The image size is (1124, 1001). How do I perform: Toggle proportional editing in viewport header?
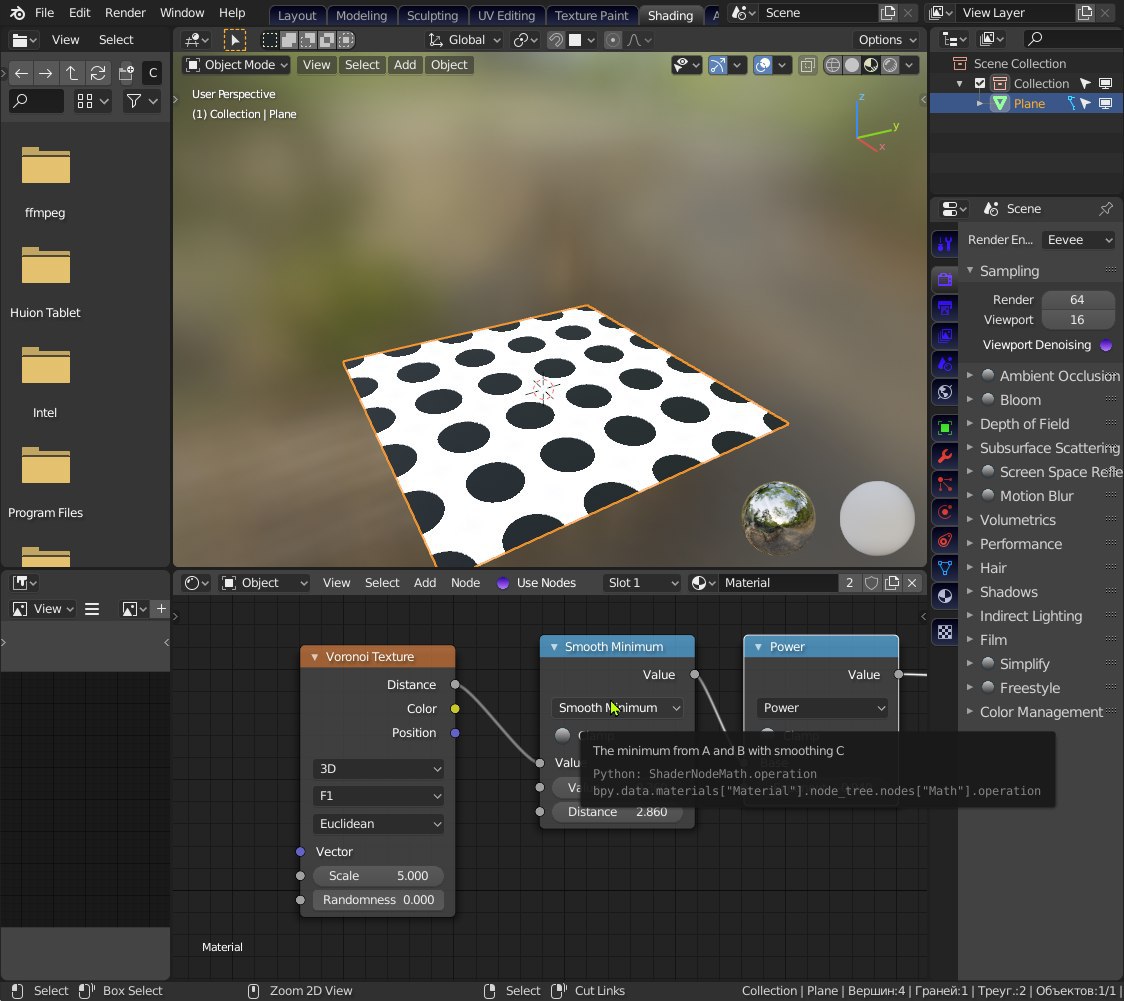(612, 40)
